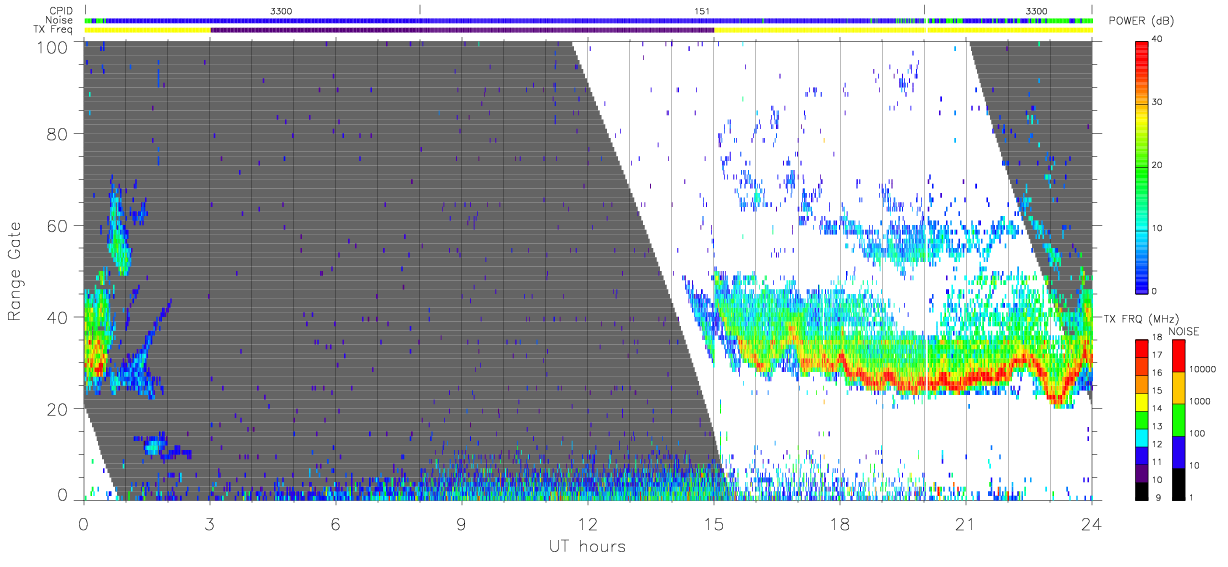Click UT hours tick label 18

click(840, 523)
